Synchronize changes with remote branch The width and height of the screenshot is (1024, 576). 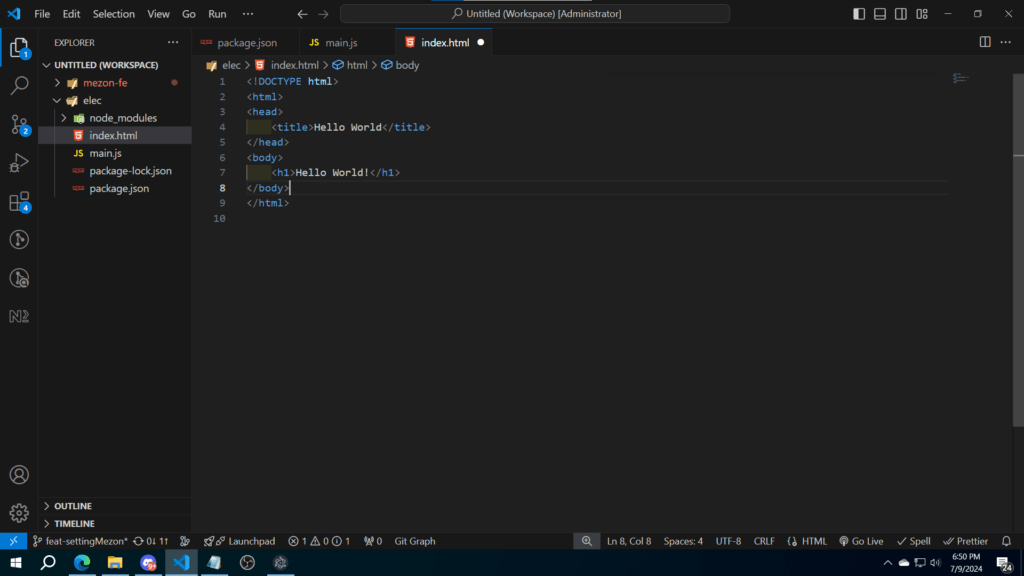[x=151, y=541]
